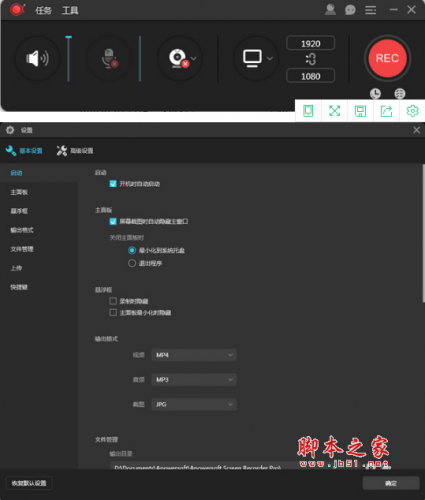Switch to 基本设置 tab
The image size is (425, 500).
24,151
